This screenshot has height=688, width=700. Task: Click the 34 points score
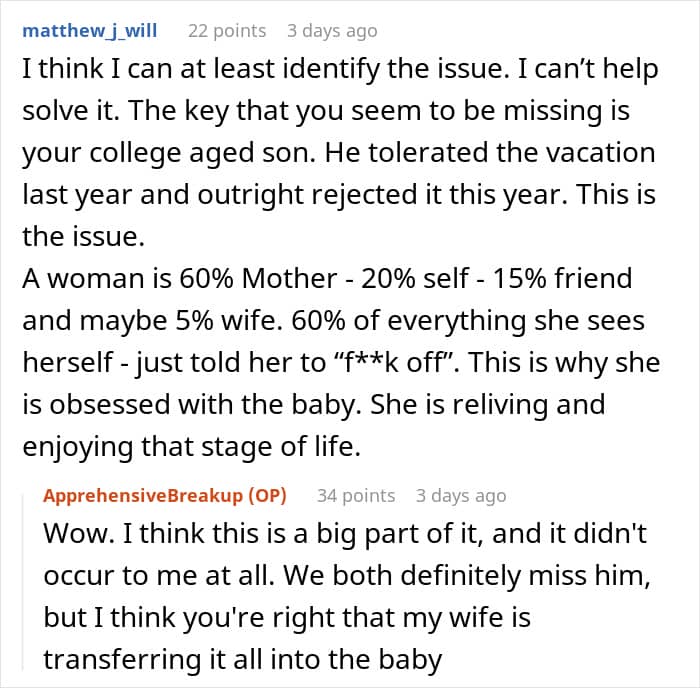[356, 495]
